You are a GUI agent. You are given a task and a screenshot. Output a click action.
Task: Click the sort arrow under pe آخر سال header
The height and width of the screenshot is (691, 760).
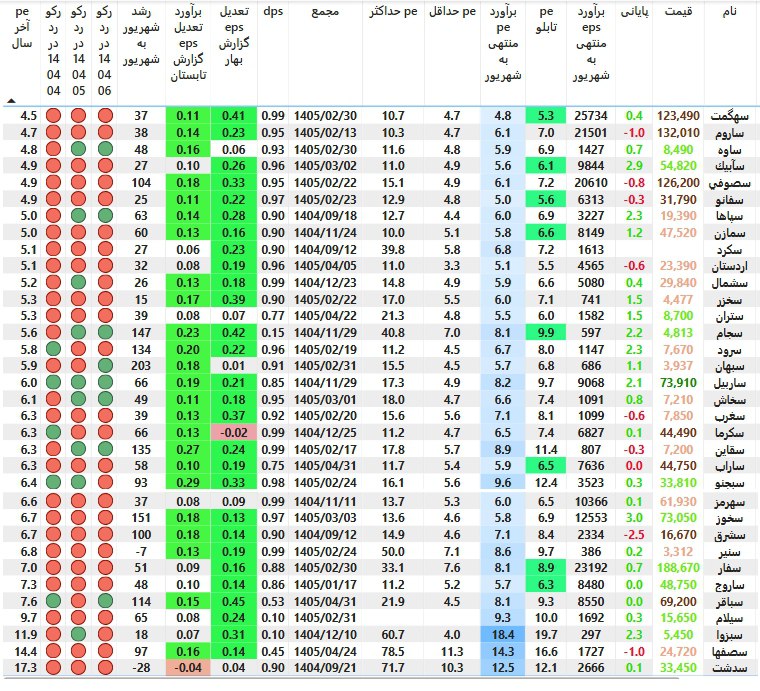click(x=11, y=101)
